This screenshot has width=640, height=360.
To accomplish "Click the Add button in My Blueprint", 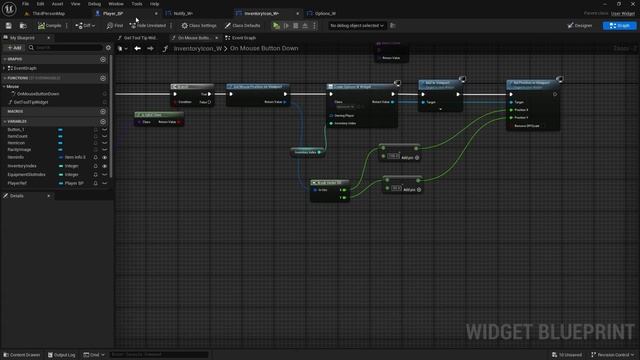I will click(14, 48).
